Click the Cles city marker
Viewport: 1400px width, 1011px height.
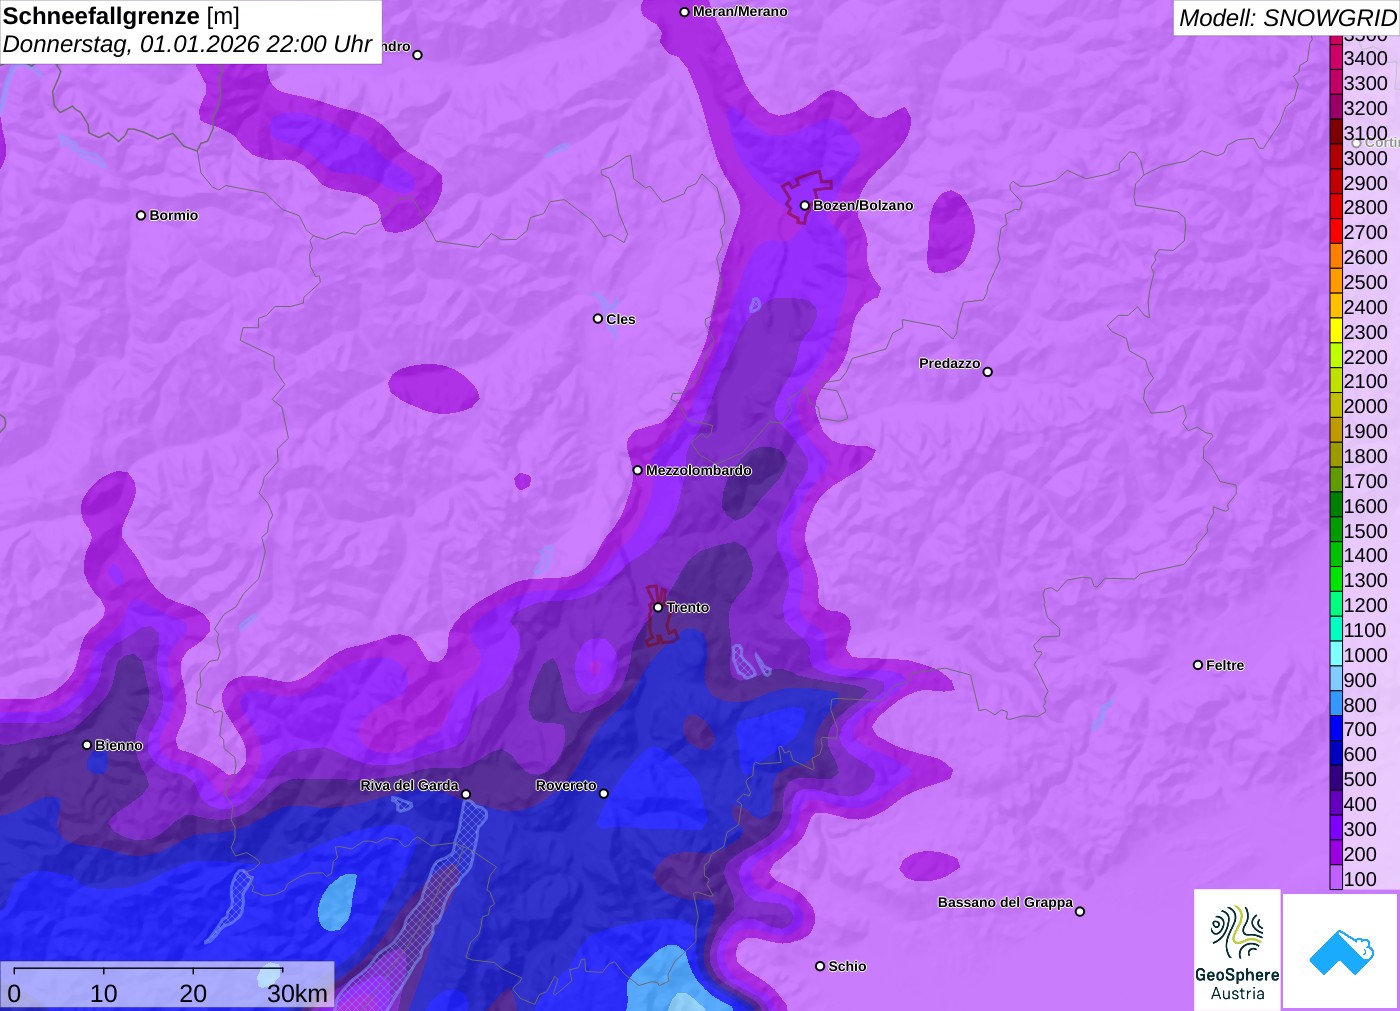click(x=598, y=319)
